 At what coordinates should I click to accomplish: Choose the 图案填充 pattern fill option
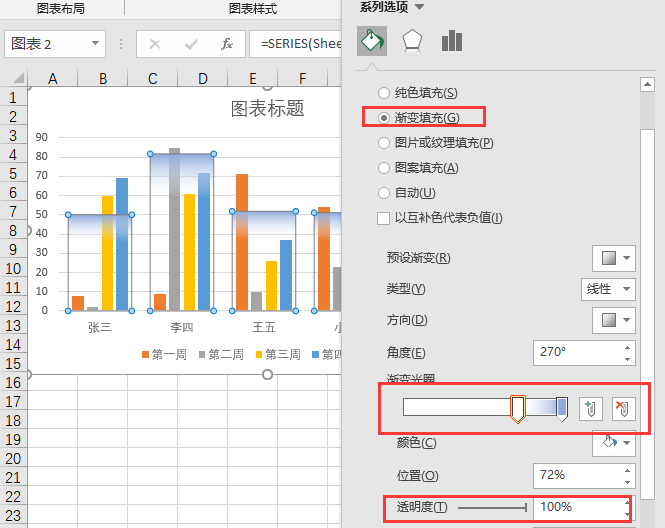[x=385, y=168]
